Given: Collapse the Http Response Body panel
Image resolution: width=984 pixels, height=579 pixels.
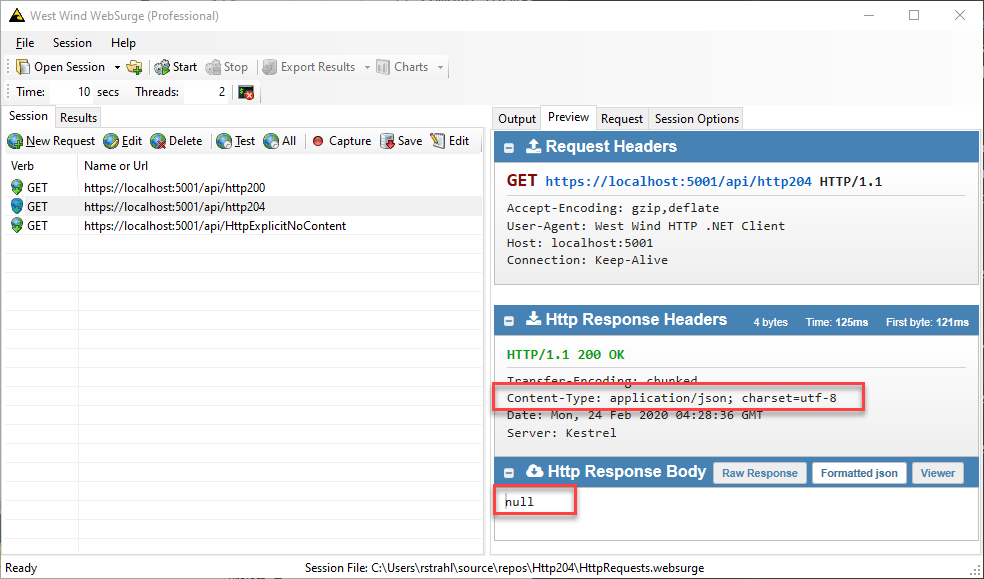Looking at the screenshot, I should 509,471.
